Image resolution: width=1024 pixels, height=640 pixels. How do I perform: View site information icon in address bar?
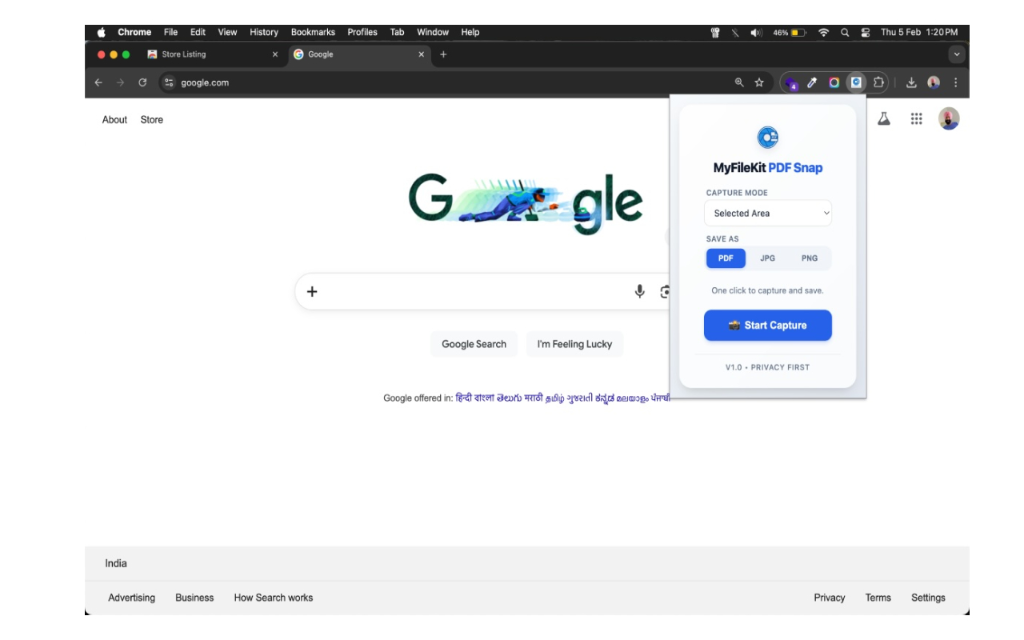[169, 82]
